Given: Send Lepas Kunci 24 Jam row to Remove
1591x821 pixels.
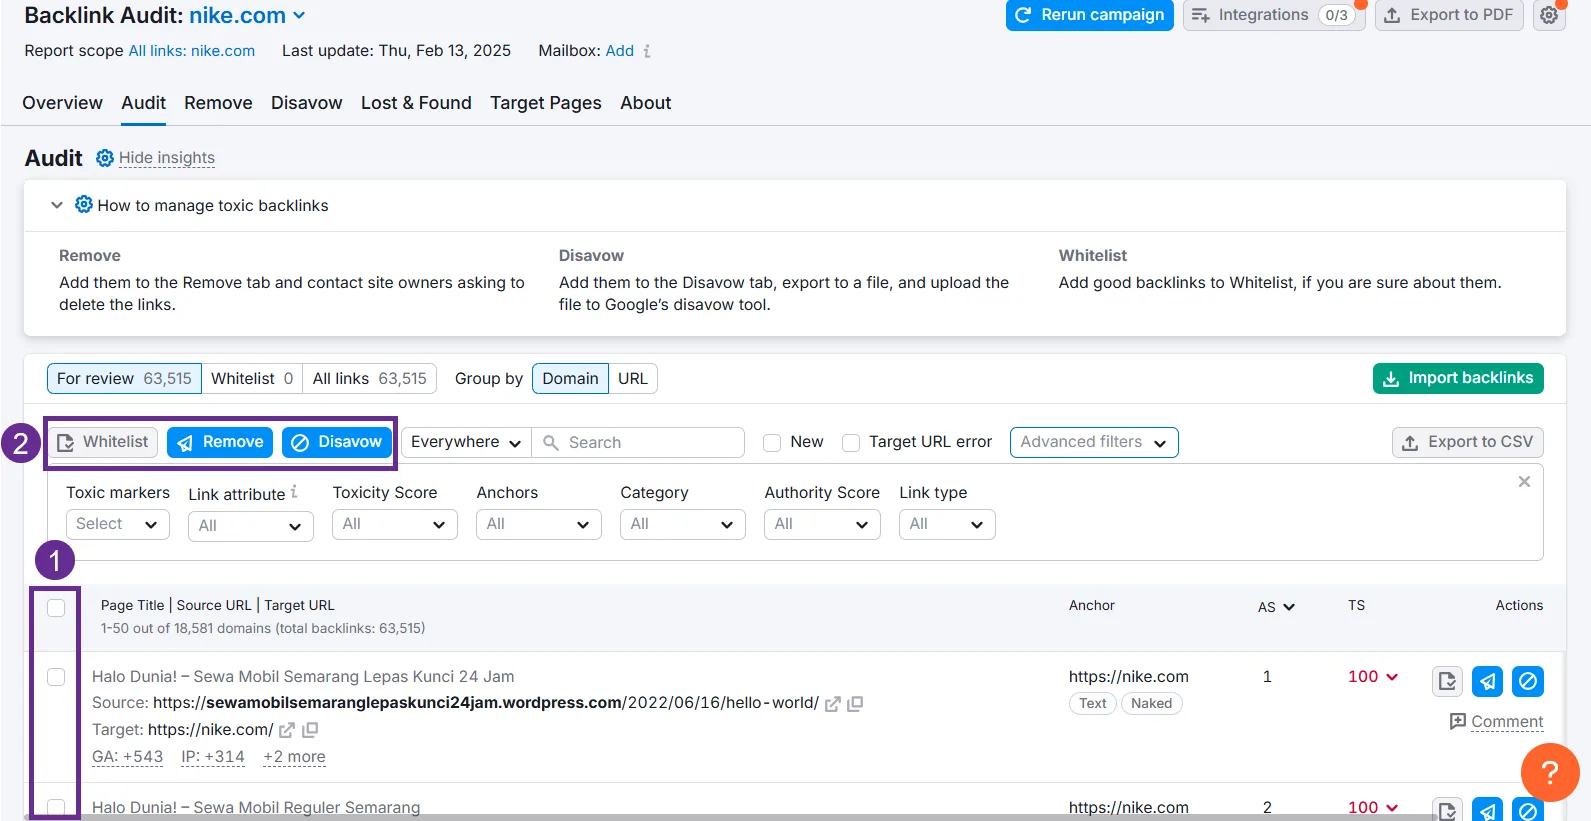Looking at the screenshot, I should point(1488,681).
